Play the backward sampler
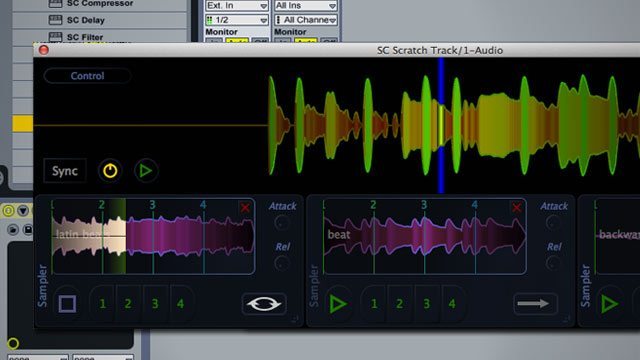This screenshot has height=360, width=640. click(609, 304)
